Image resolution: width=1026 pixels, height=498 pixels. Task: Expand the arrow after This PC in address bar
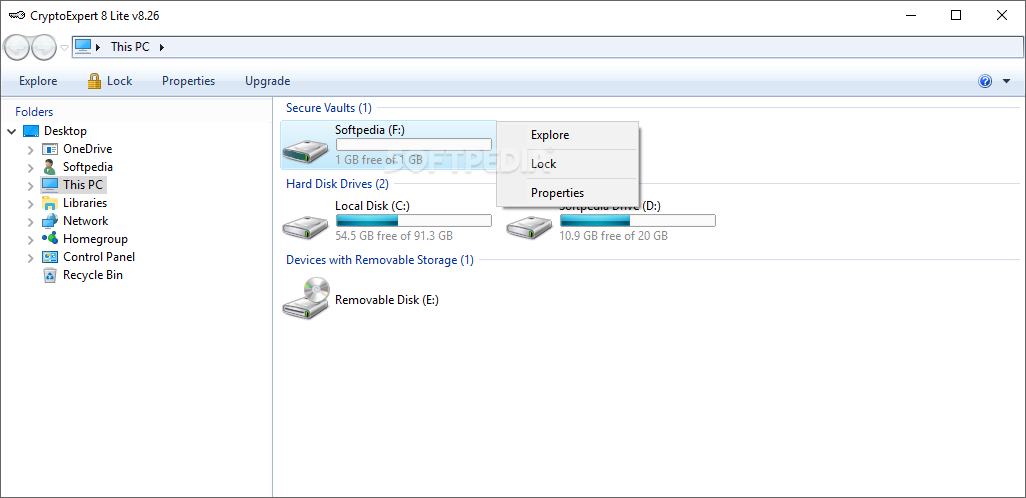coord(162,47)
